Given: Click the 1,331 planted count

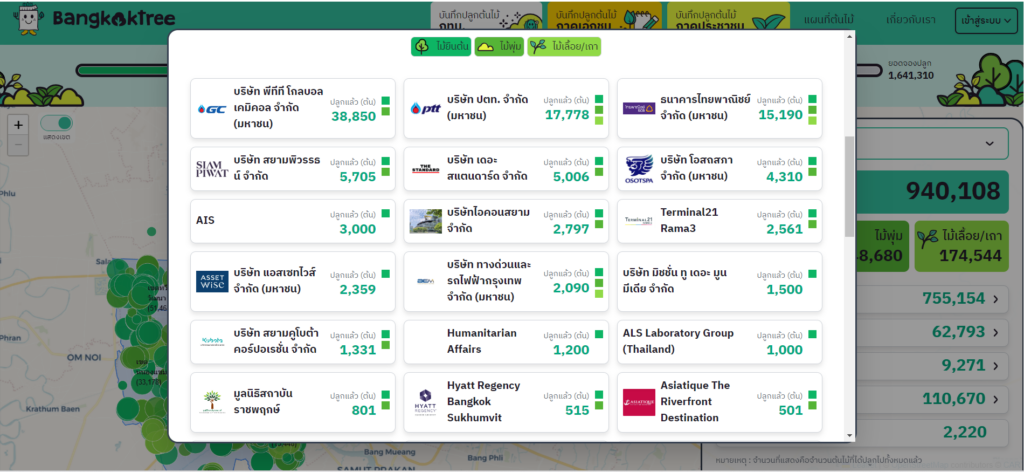Looking at the screenshot, I should 357,349.
